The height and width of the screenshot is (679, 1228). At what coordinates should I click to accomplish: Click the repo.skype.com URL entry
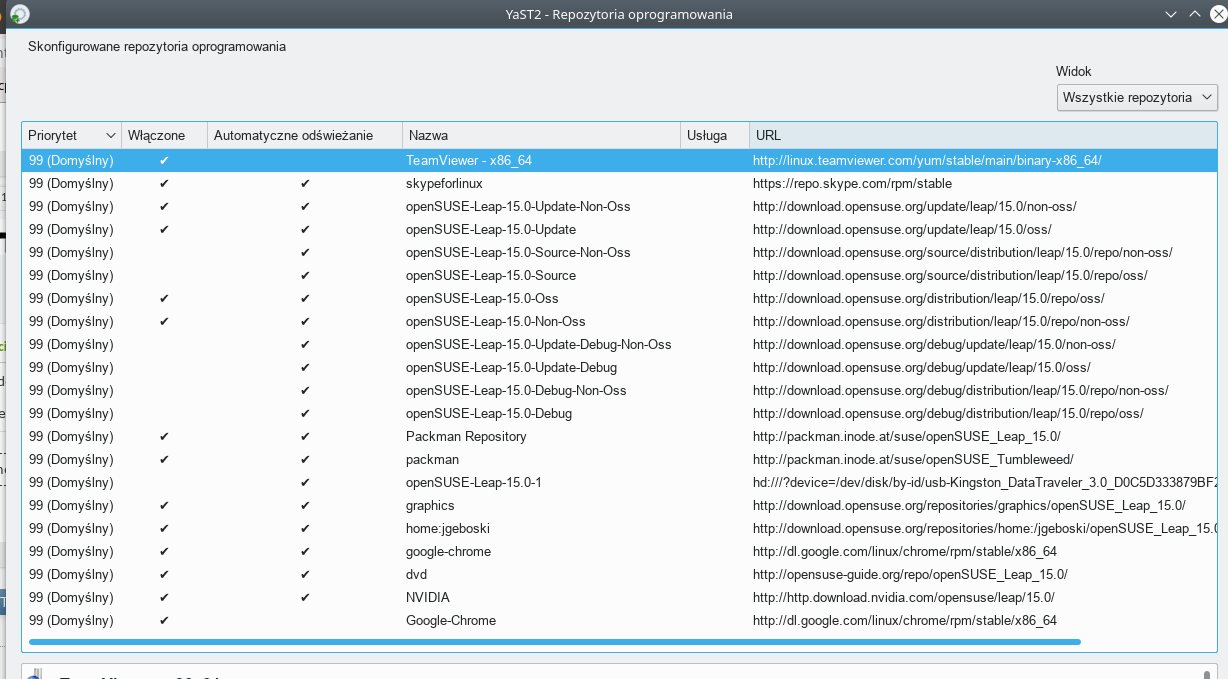(852, 184)
